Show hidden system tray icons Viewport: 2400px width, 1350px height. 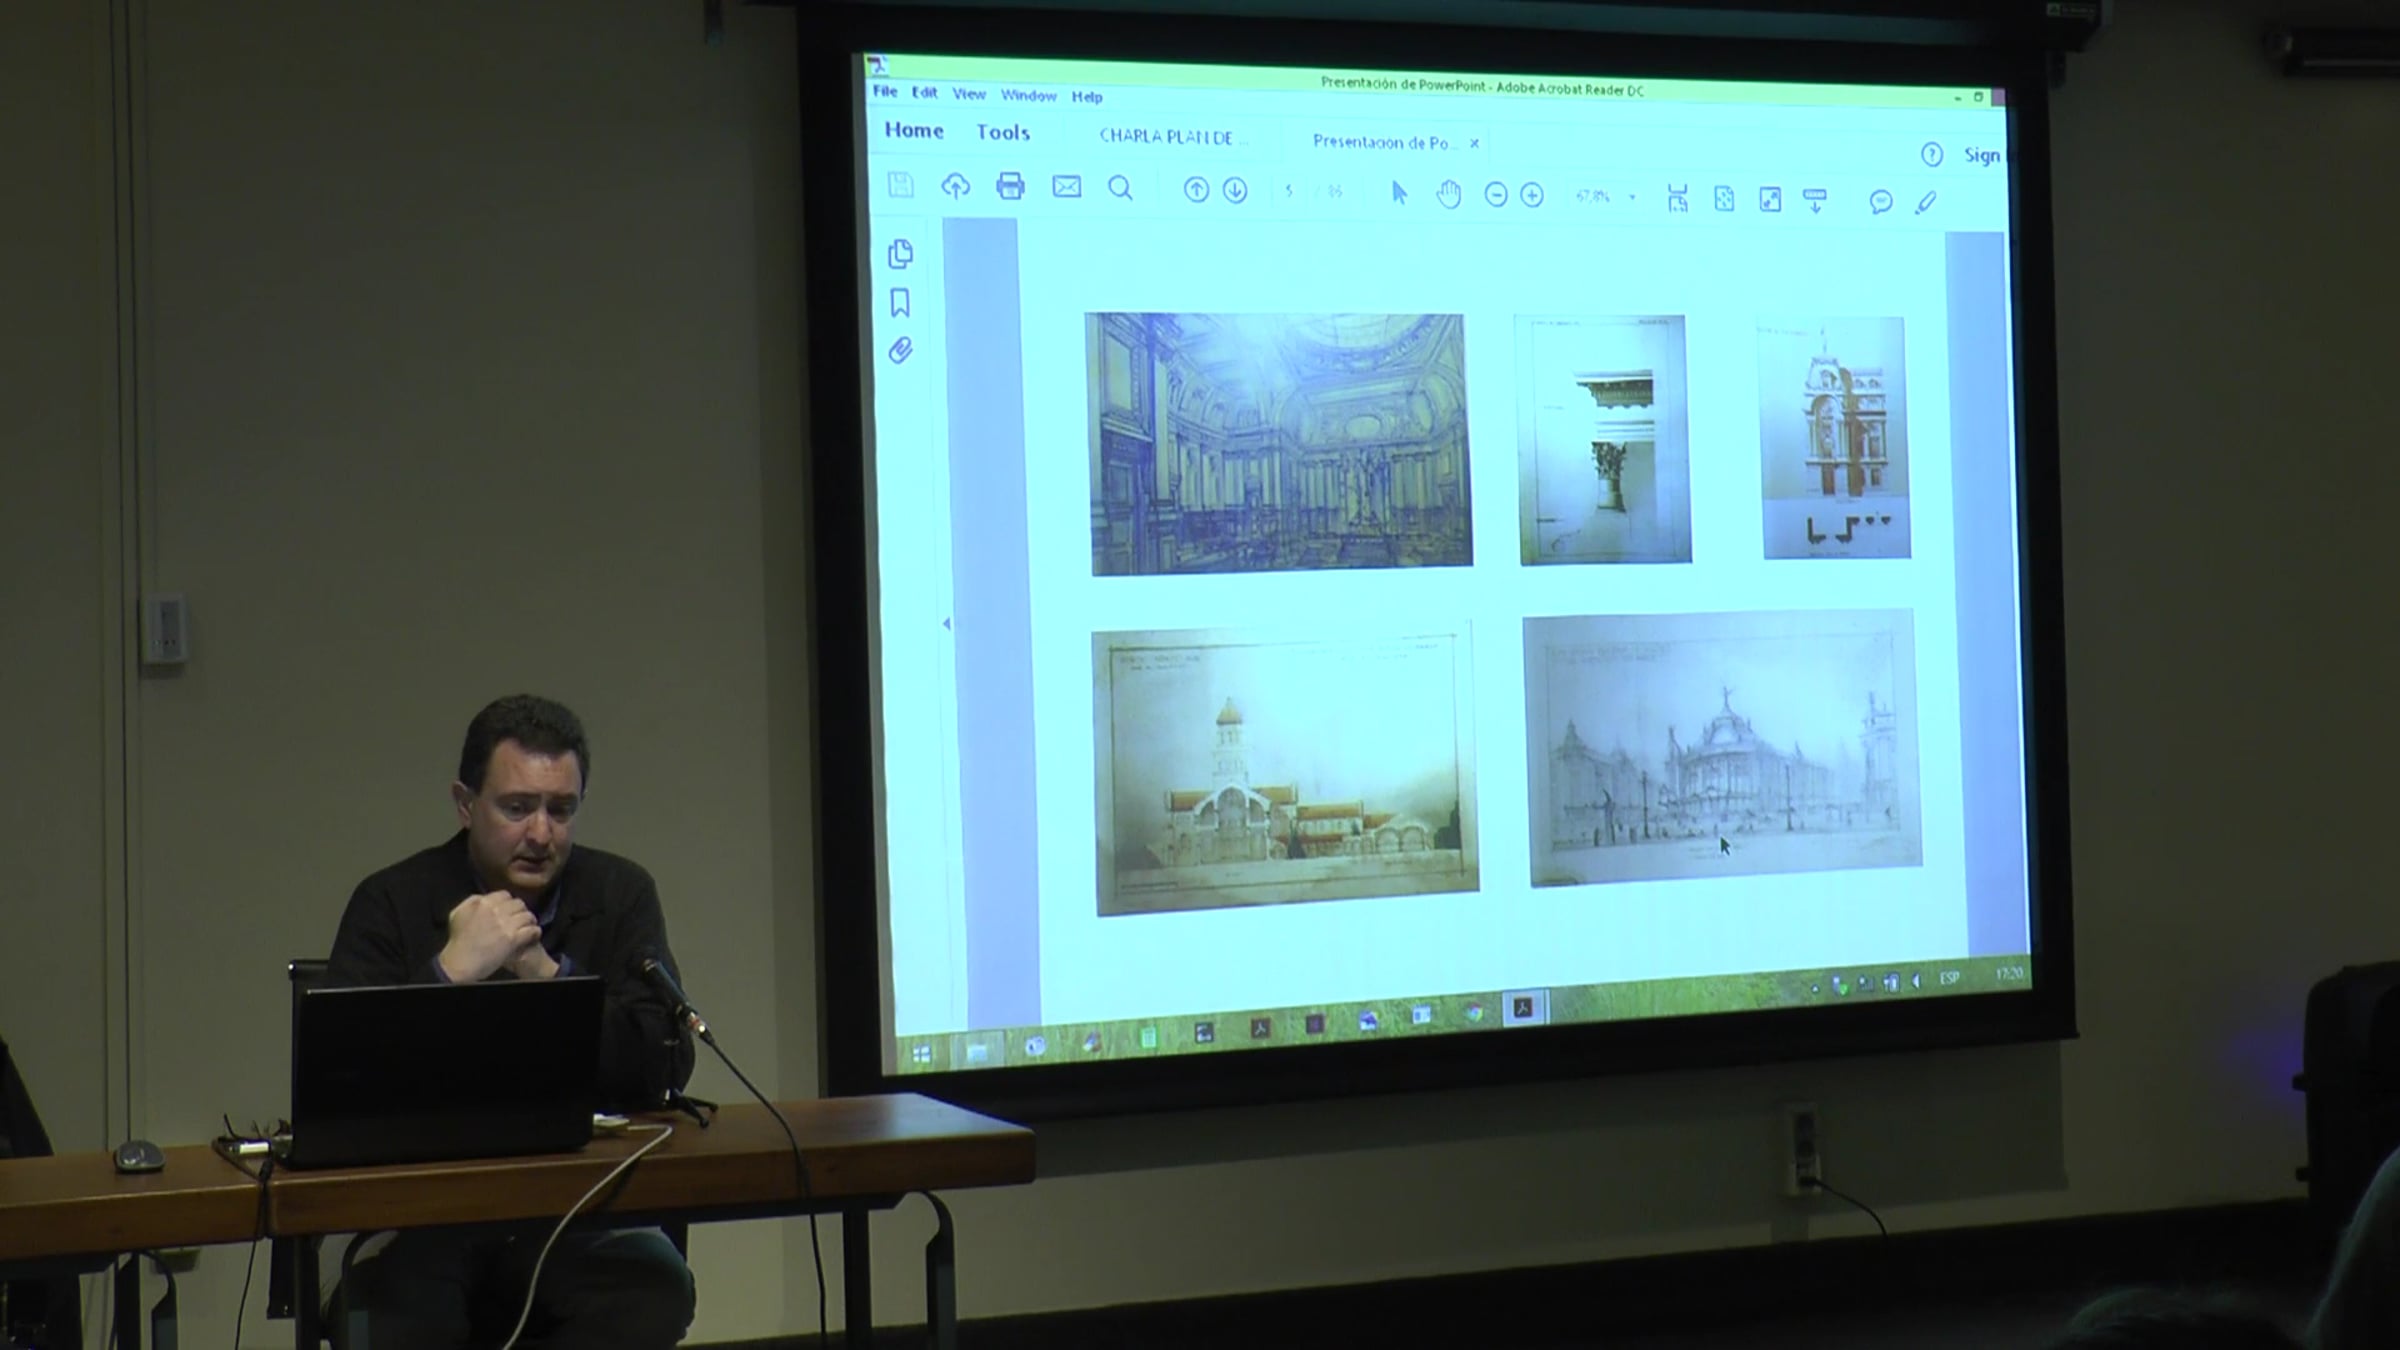tap(1815, 987)
